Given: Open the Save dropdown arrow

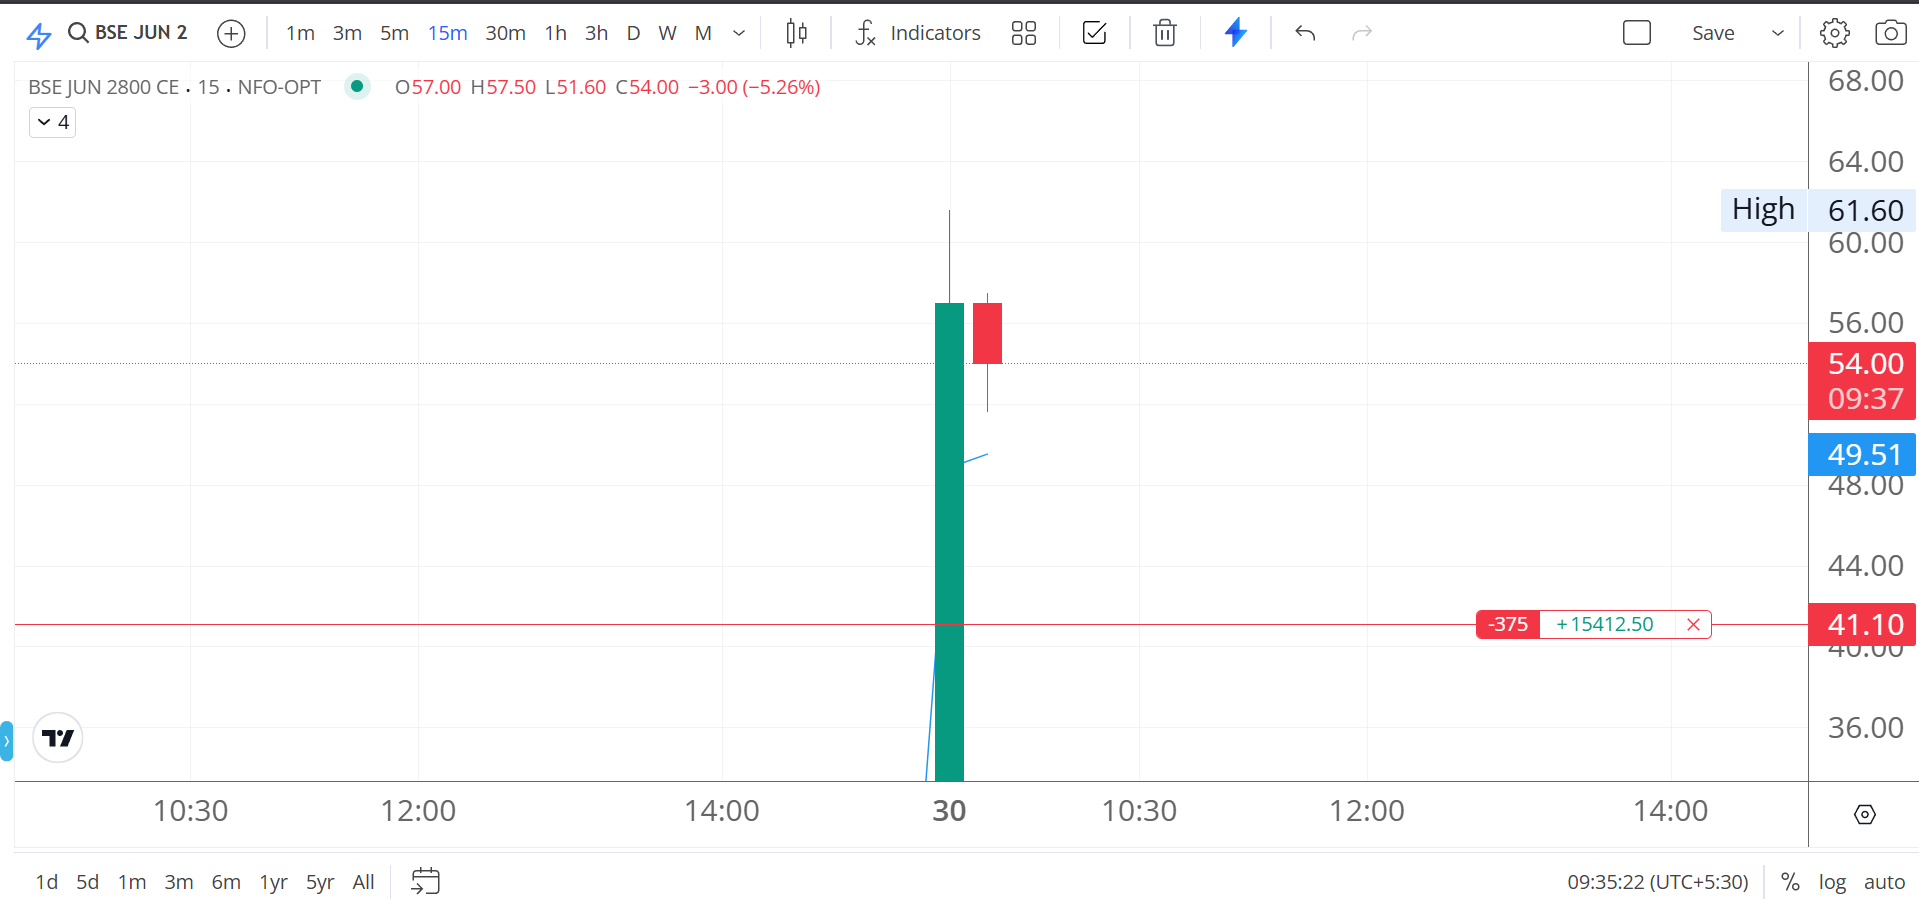Looking at the screenshot, I should pyautogui.click(x=1777, y=34).
